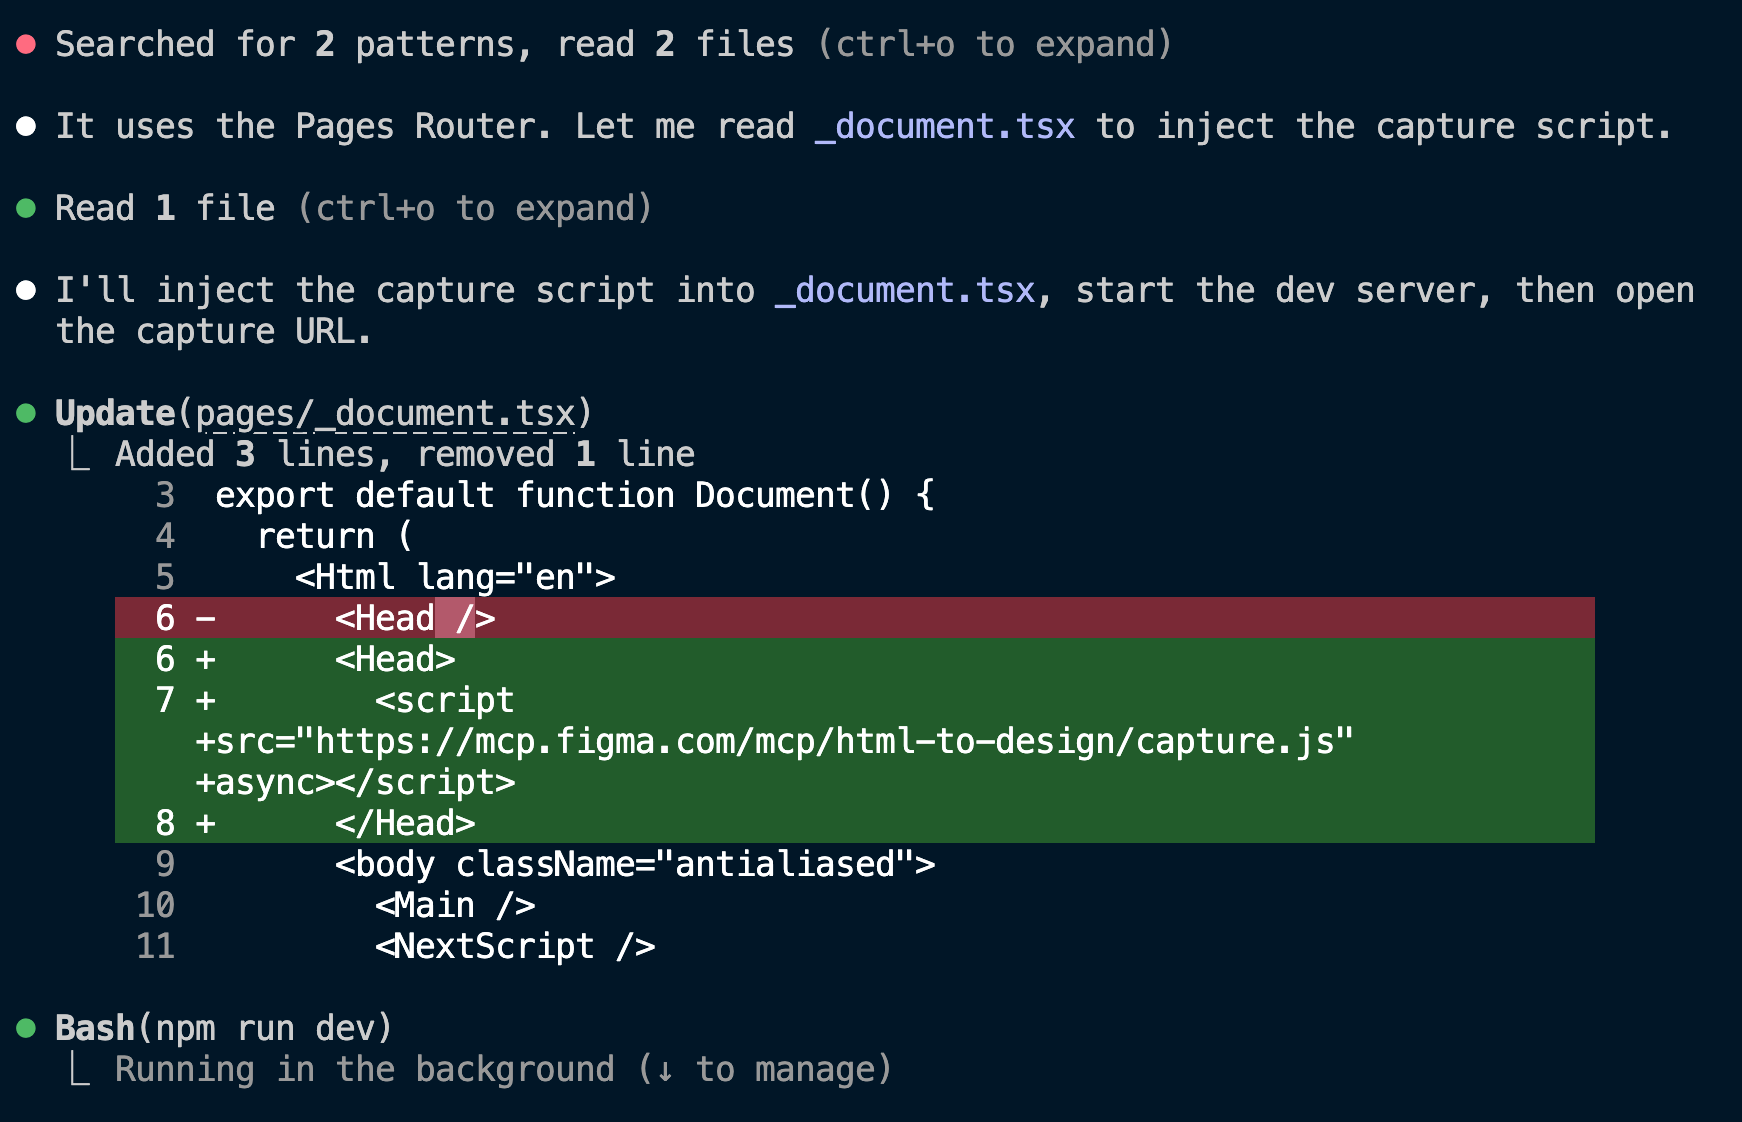
Task: Open the pages/_document.tsx path in the Update entry
Action: tap(385, 414)
